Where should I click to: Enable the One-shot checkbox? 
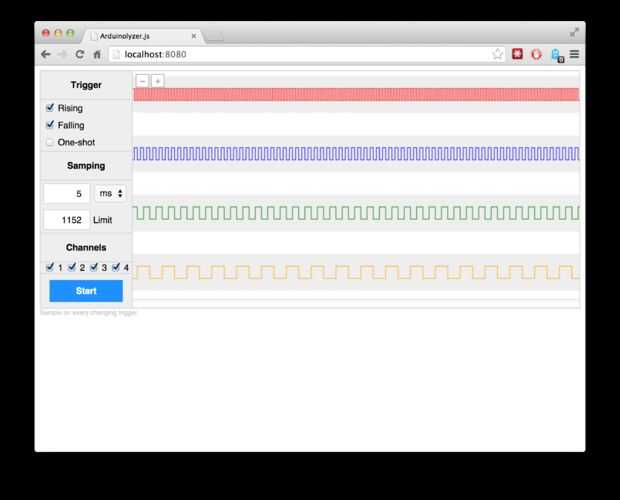tap(50, 142)
